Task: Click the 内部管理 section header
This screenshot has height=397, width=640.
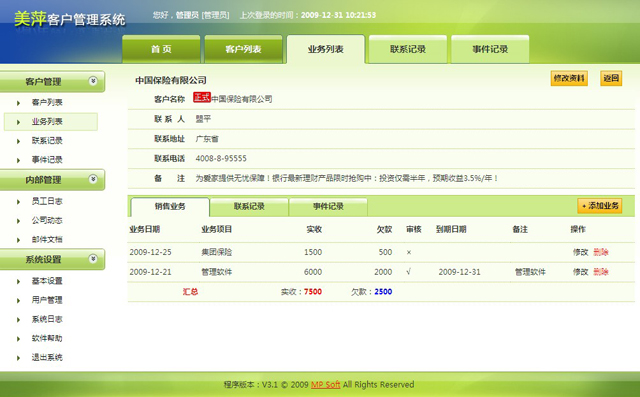Action: 52,180
